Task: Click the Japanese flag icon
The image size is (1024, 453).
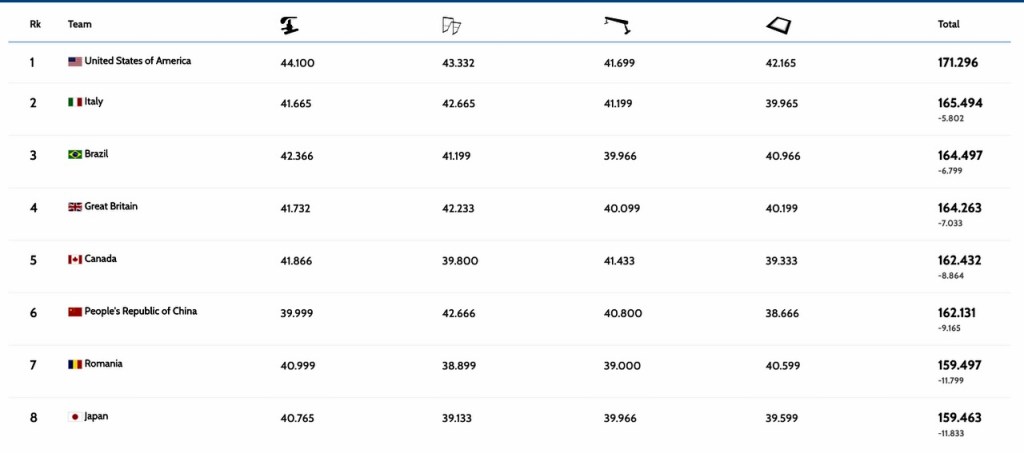Action: tap(74, 417)
